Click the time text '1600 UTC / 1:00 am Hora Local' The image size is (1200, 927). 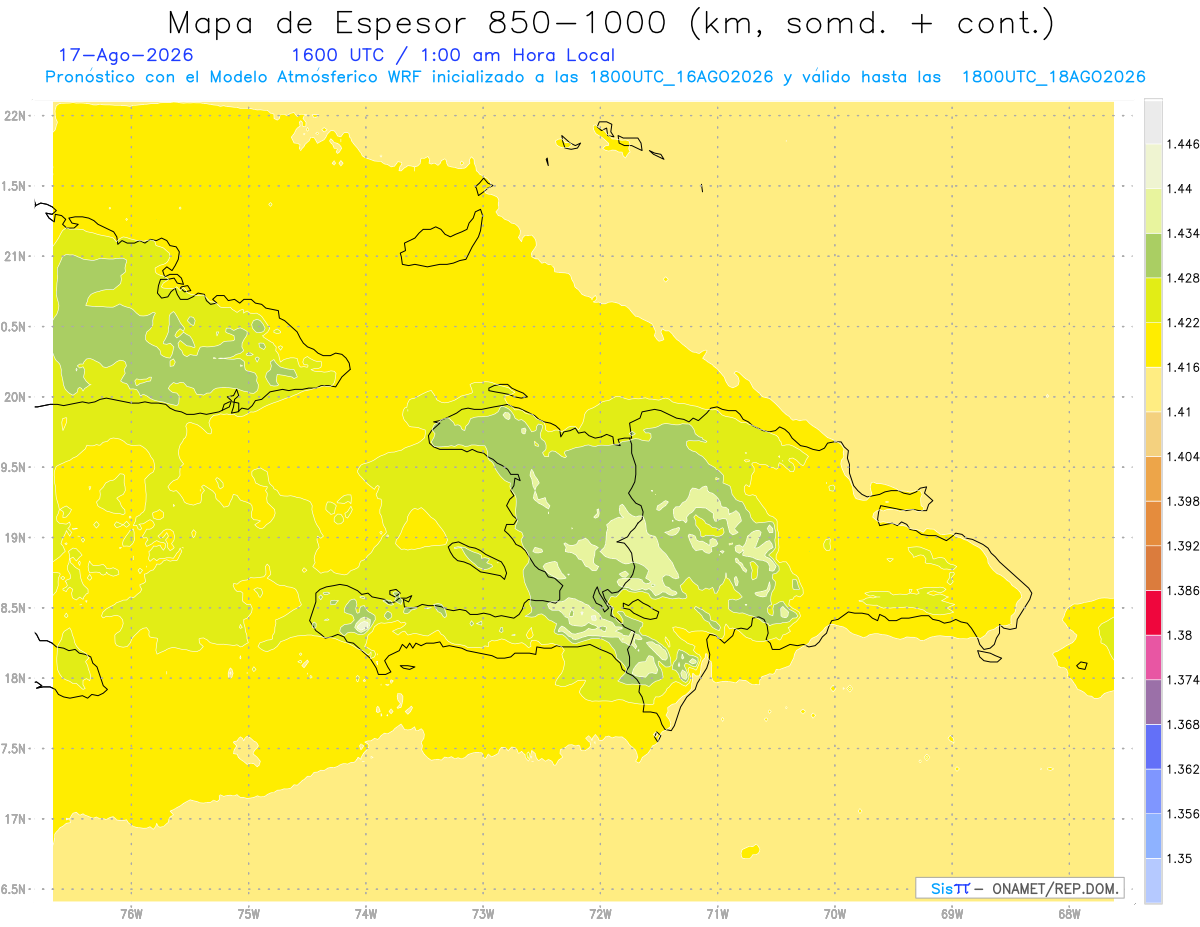coord(452,55)
